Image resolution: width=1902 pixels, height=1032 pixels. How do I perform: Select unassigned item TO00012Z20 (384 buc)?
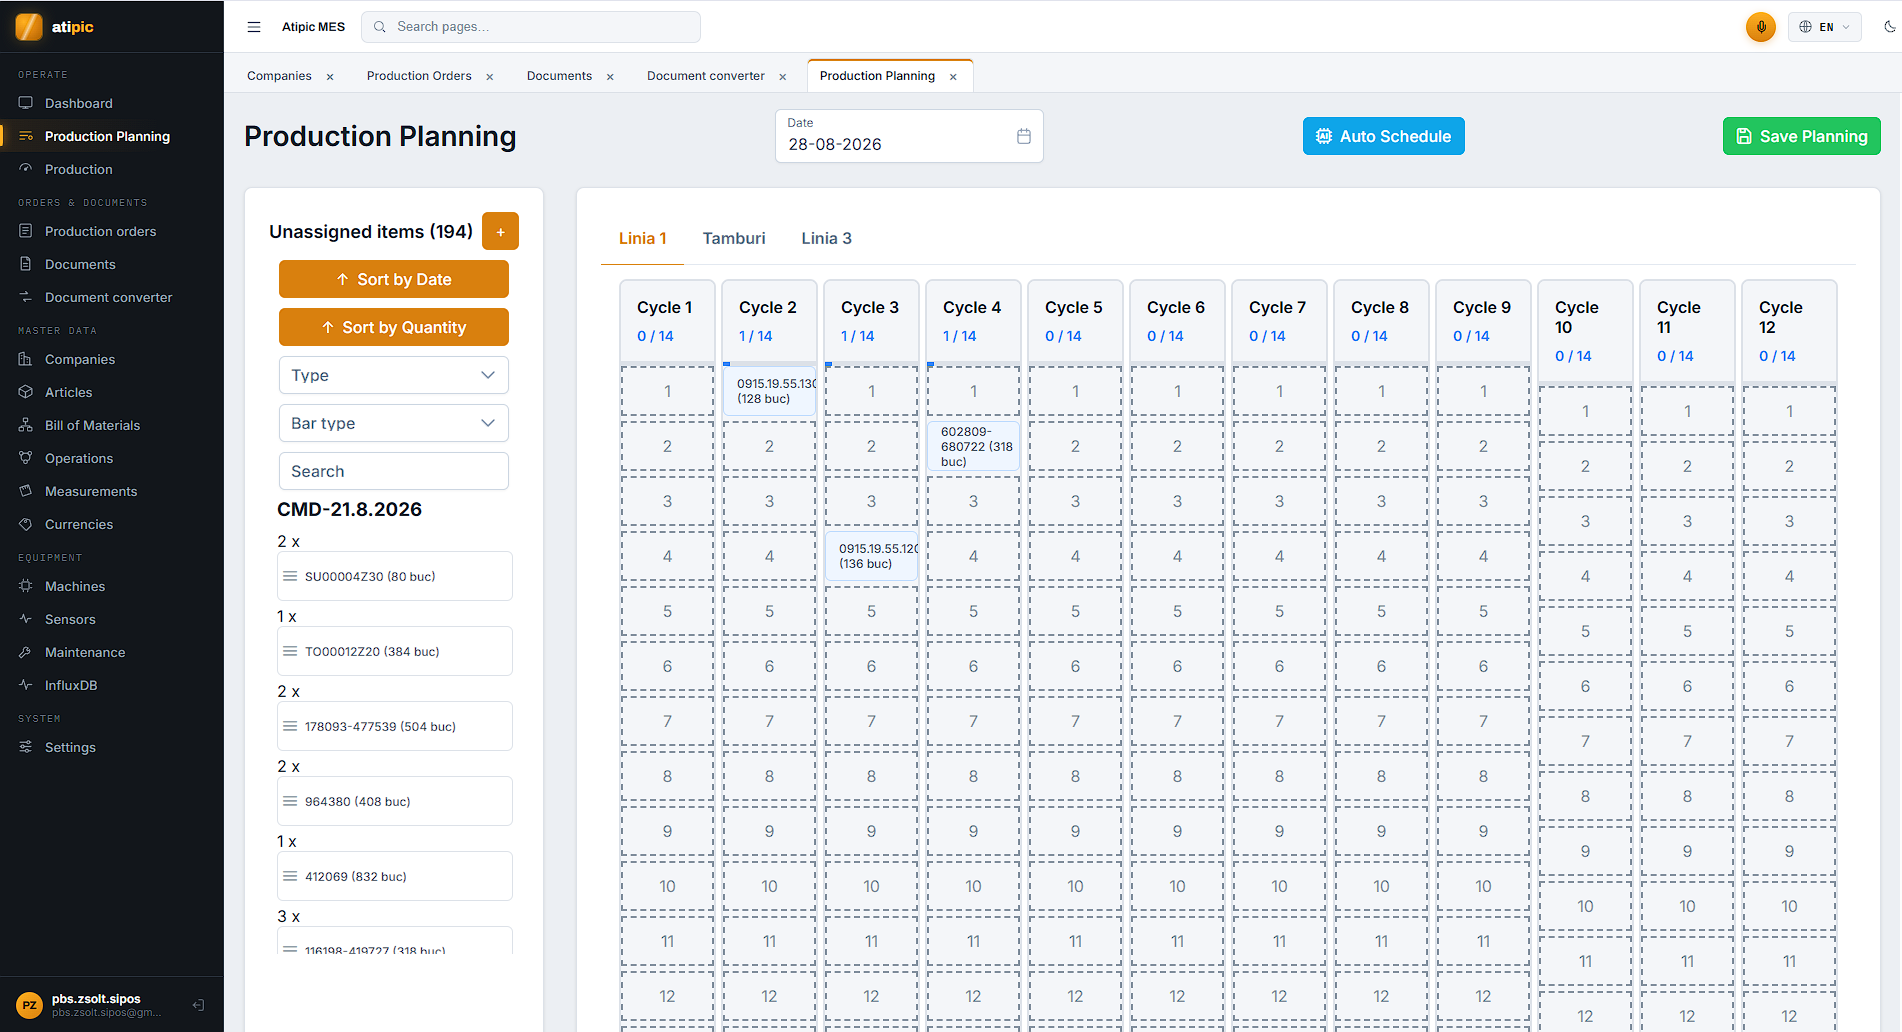point(395,651)
